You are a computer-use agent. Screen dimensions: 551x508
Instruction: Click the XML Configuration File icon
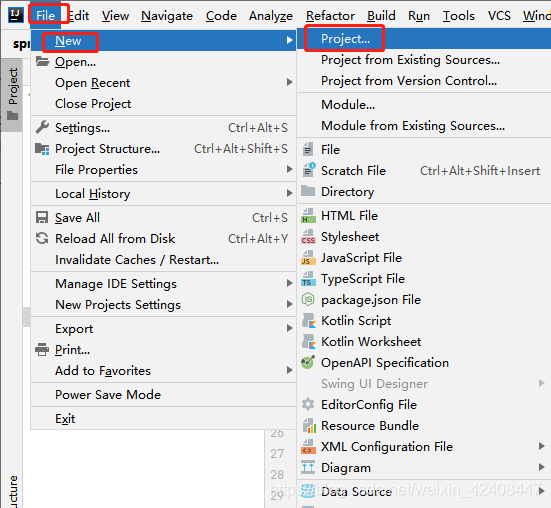tap(308, 447)
